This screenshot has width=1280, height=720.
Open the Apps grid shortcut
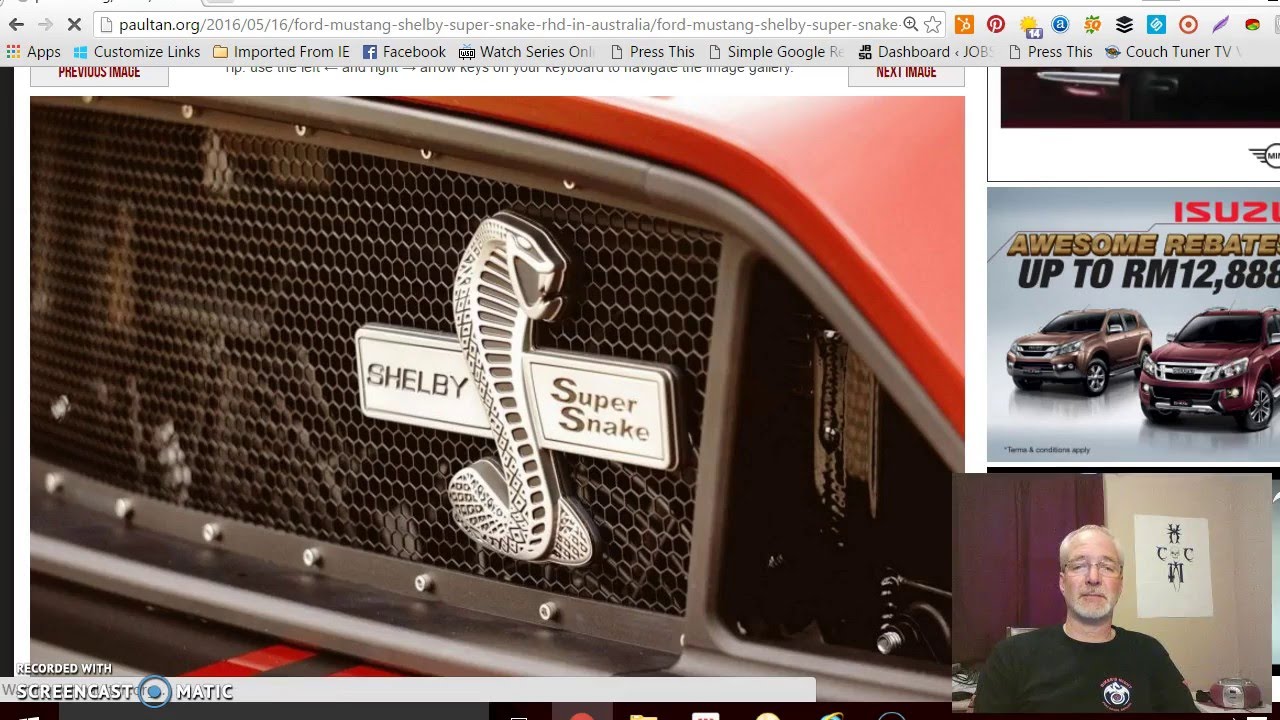pos(33,52)
